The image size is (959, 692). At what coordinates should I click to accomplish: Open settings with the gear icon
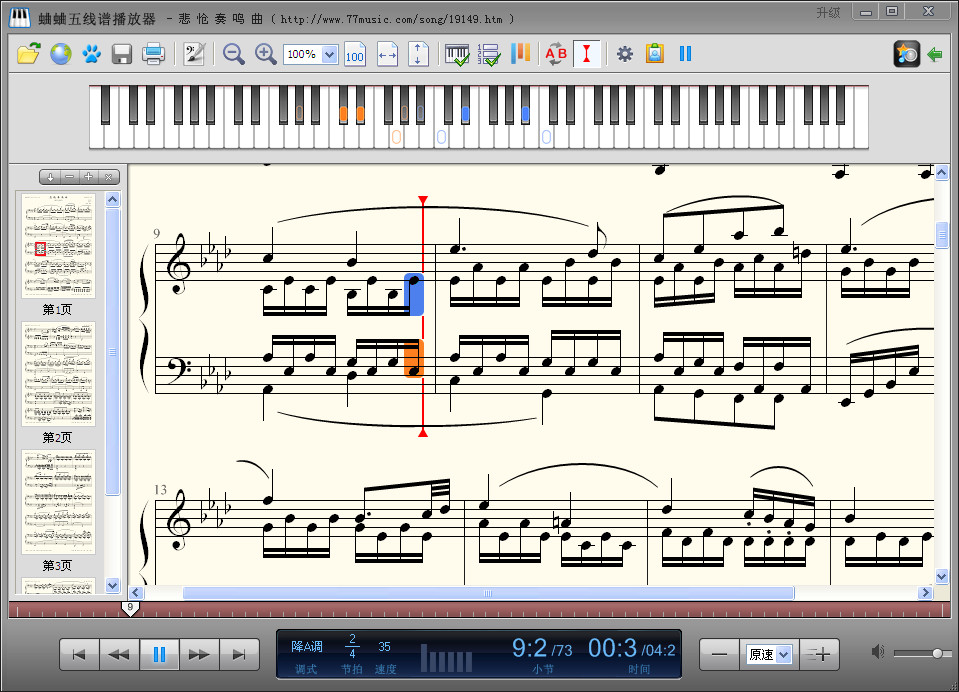(624, 54)
